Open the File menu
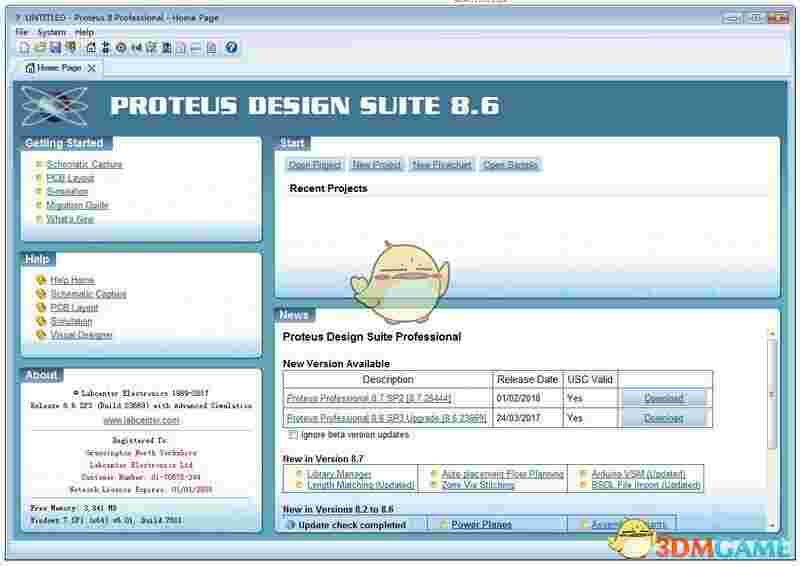 22,32
